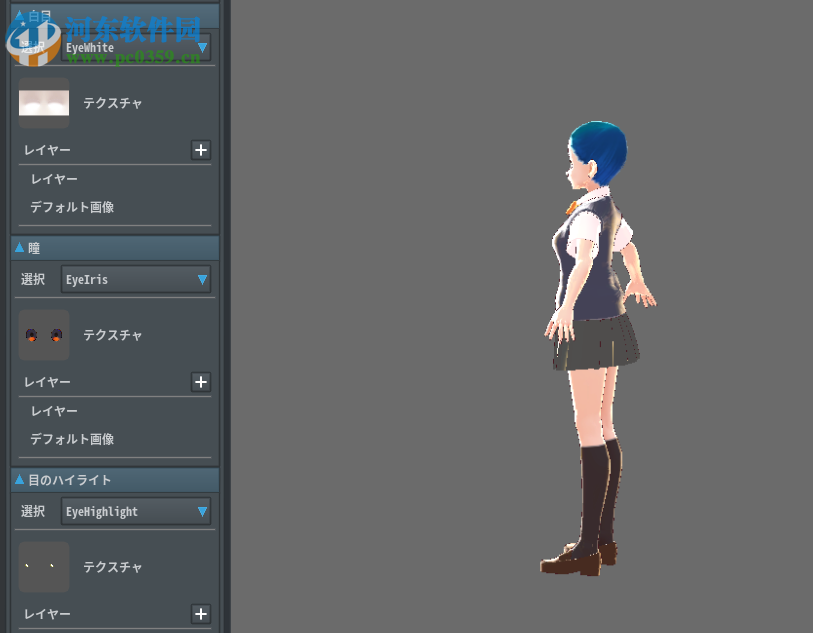This screenshot has width=813, height=633.
Task: Add a new layer in the 瞳 section
Action: pyautogui.click(x=200, y=382)
